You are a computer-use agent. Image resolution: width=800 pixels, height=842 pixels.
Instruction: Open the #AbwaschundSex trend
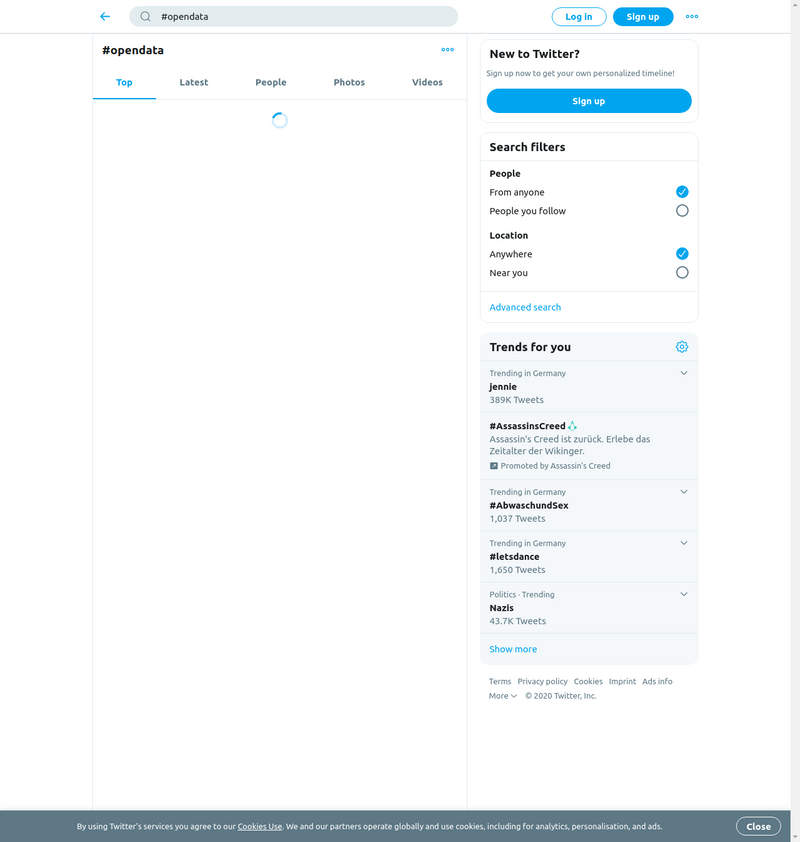pos(589,505)
